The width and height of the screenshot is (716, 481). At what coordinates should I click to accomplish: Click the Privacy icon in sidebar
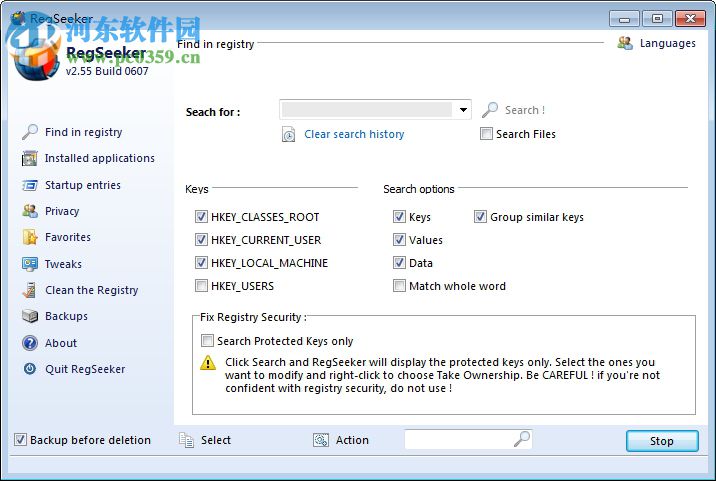click(29, 211)
